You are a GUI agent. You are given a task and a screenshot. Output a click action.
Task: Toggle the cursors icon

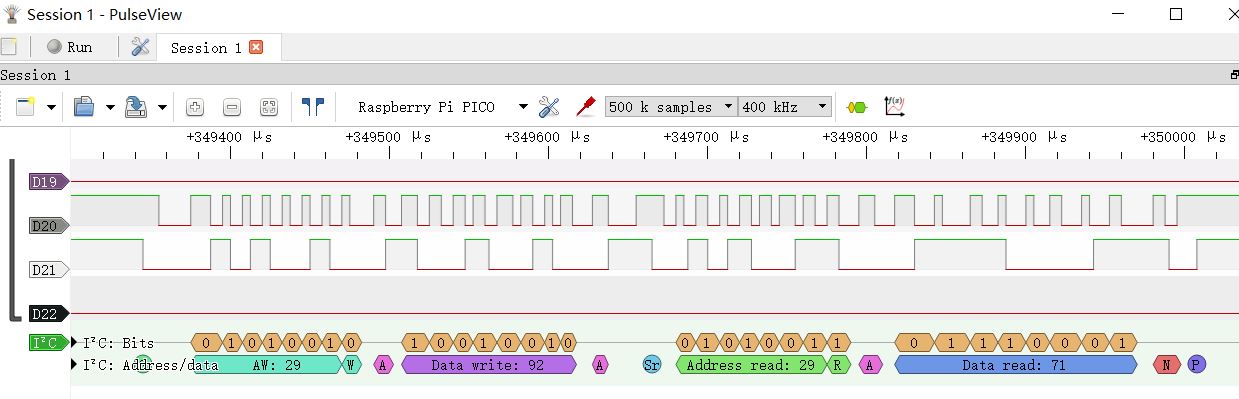click(x=313, y=106)
